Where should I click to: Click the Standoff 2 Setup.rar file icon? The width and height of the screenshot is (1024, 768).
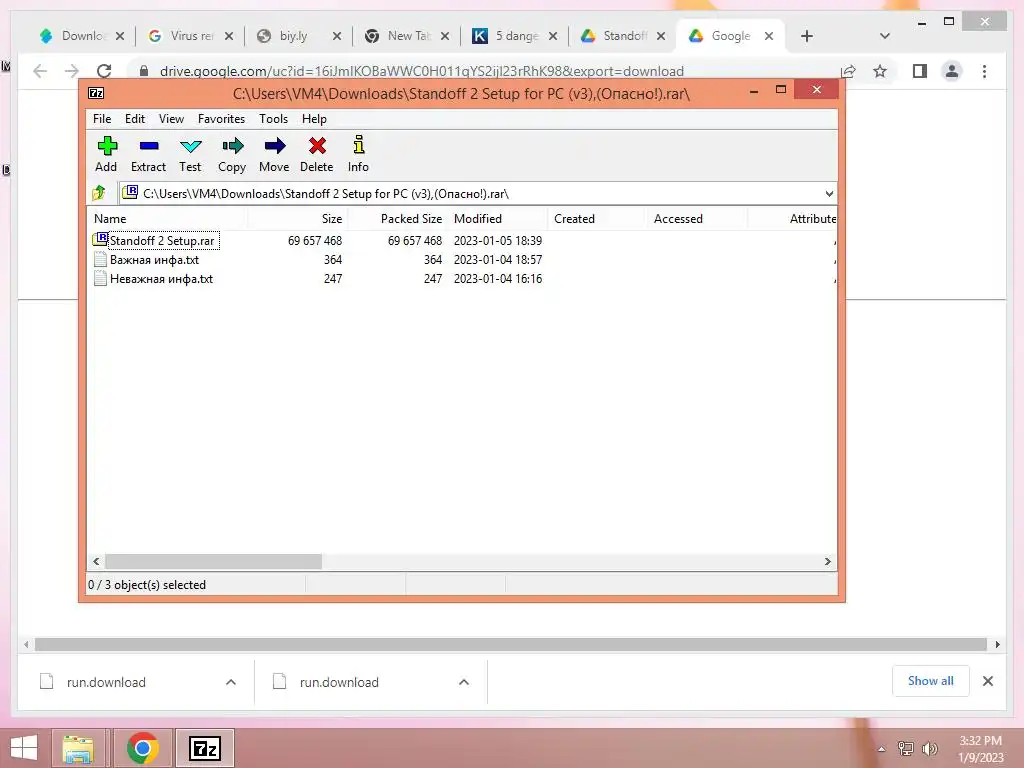point(100,240)
